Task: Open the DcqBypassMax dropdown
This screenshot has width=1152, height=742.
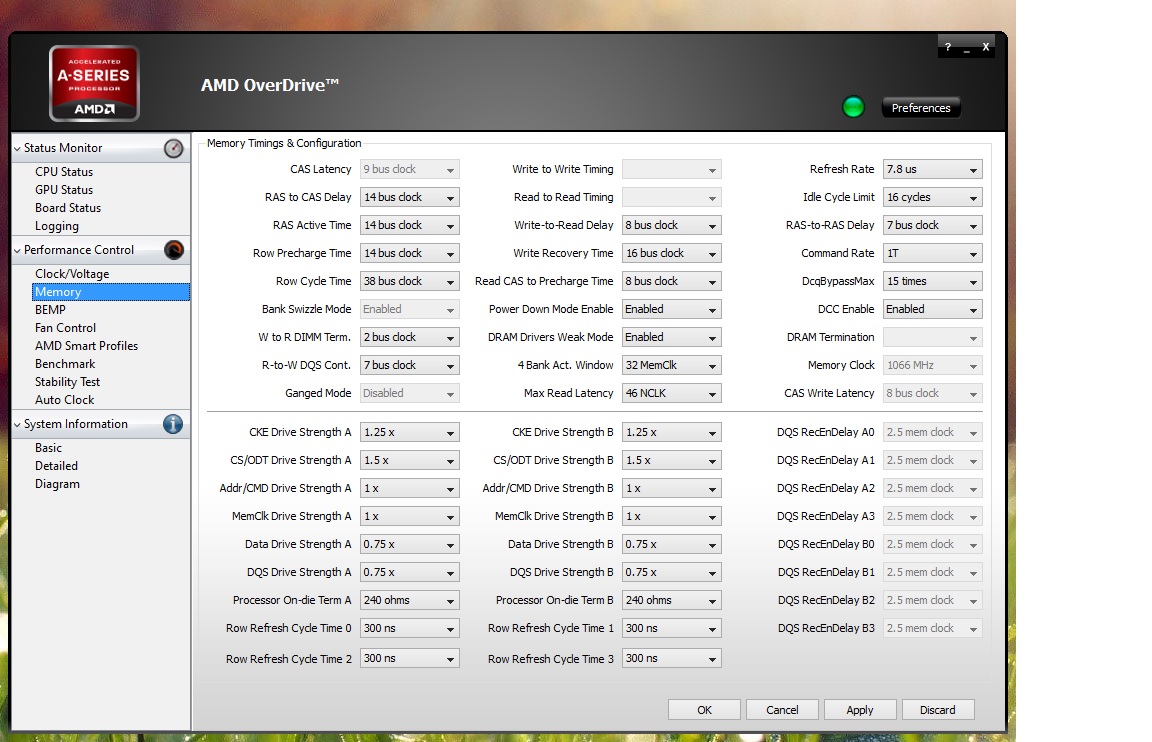Action: tap(932, 281)
